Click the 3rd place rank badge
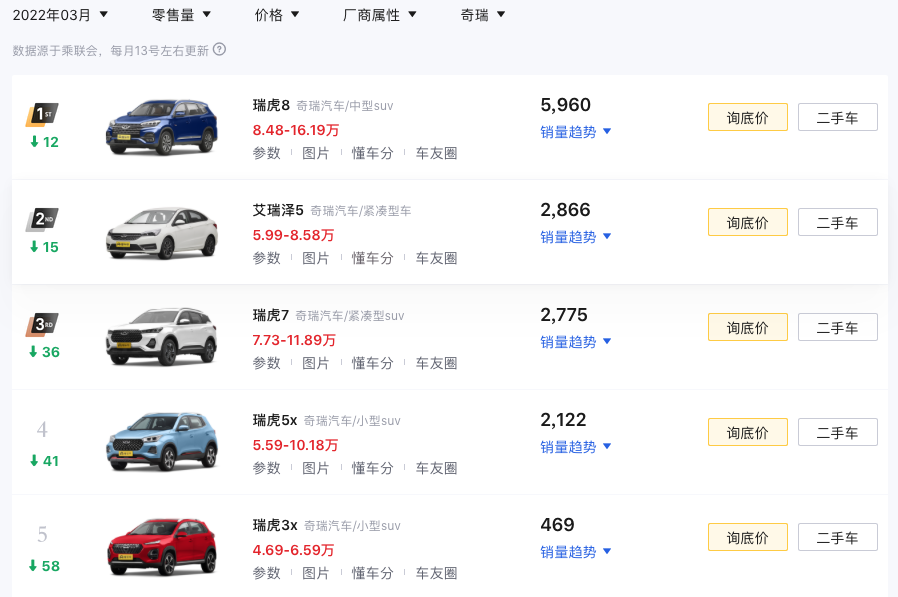898x597 pixels. click(x=42, y=325)
